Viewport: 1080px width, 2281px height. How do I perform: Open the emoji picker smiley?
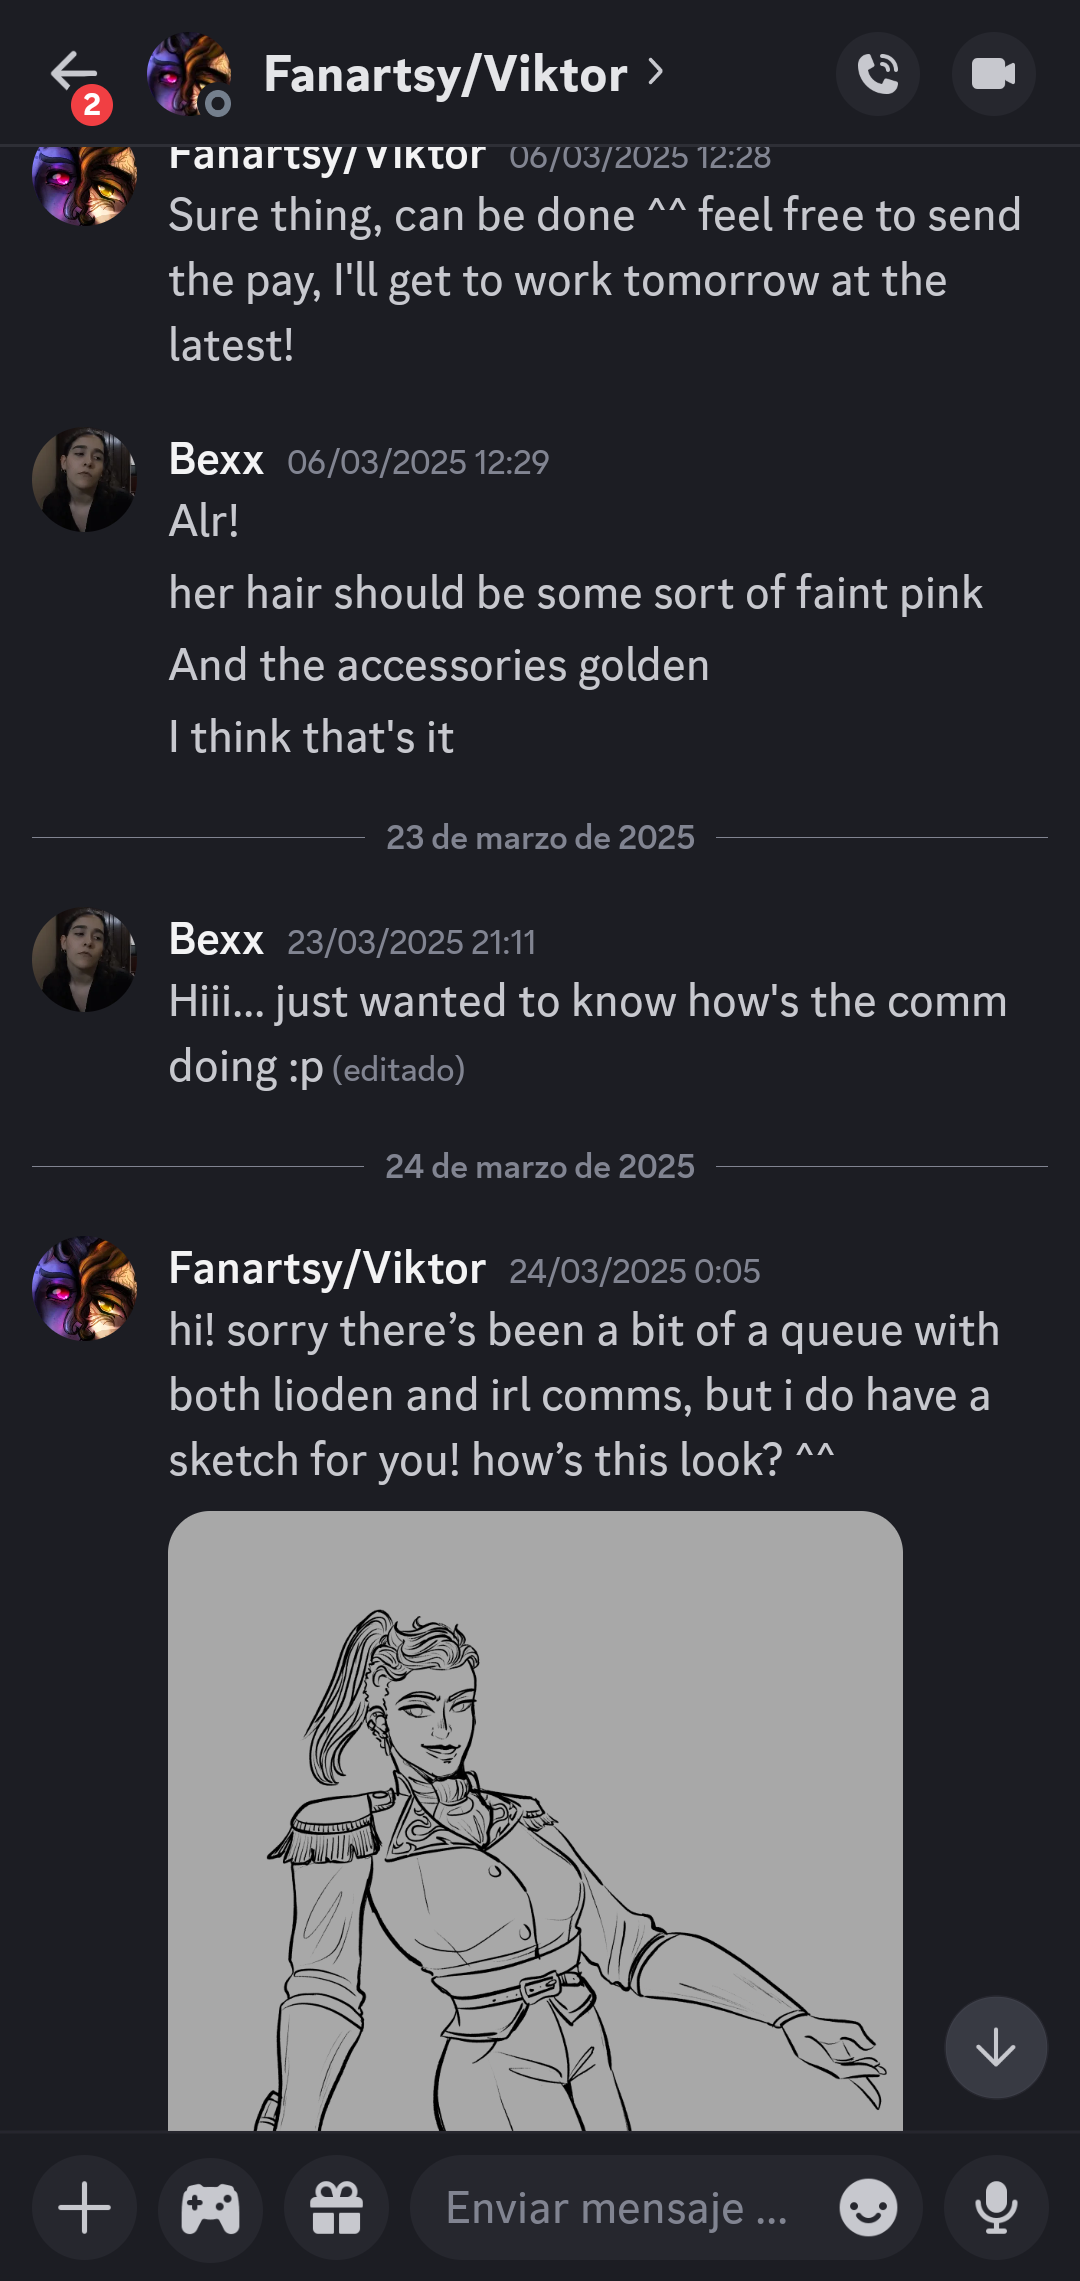[x=868, y=2208]
